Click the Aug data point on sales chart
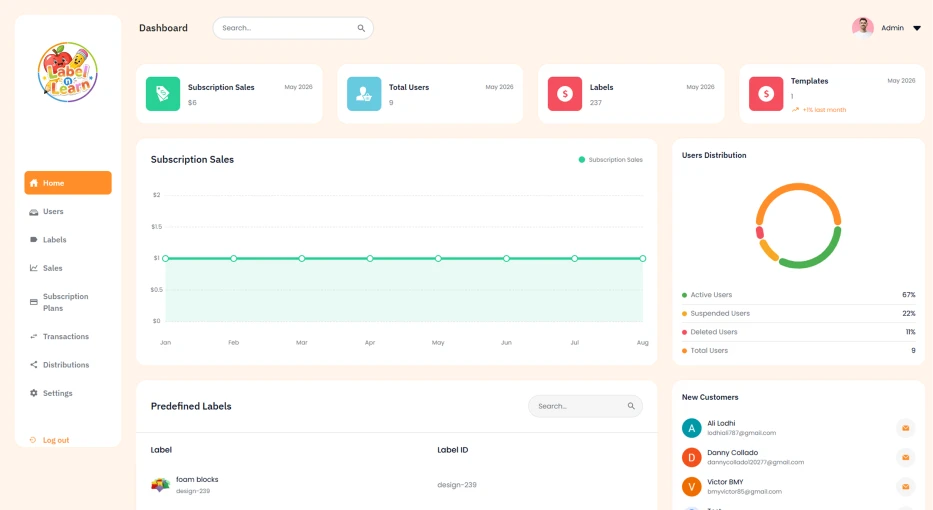This screenshot has width=933, height=510. tap(643, 258)
